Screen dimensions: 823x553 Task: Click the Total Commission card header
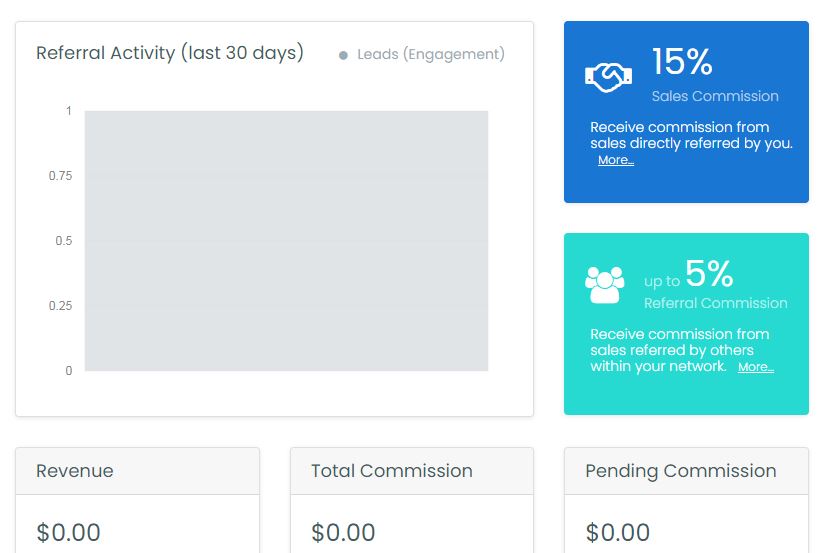[x=391, y=471]
